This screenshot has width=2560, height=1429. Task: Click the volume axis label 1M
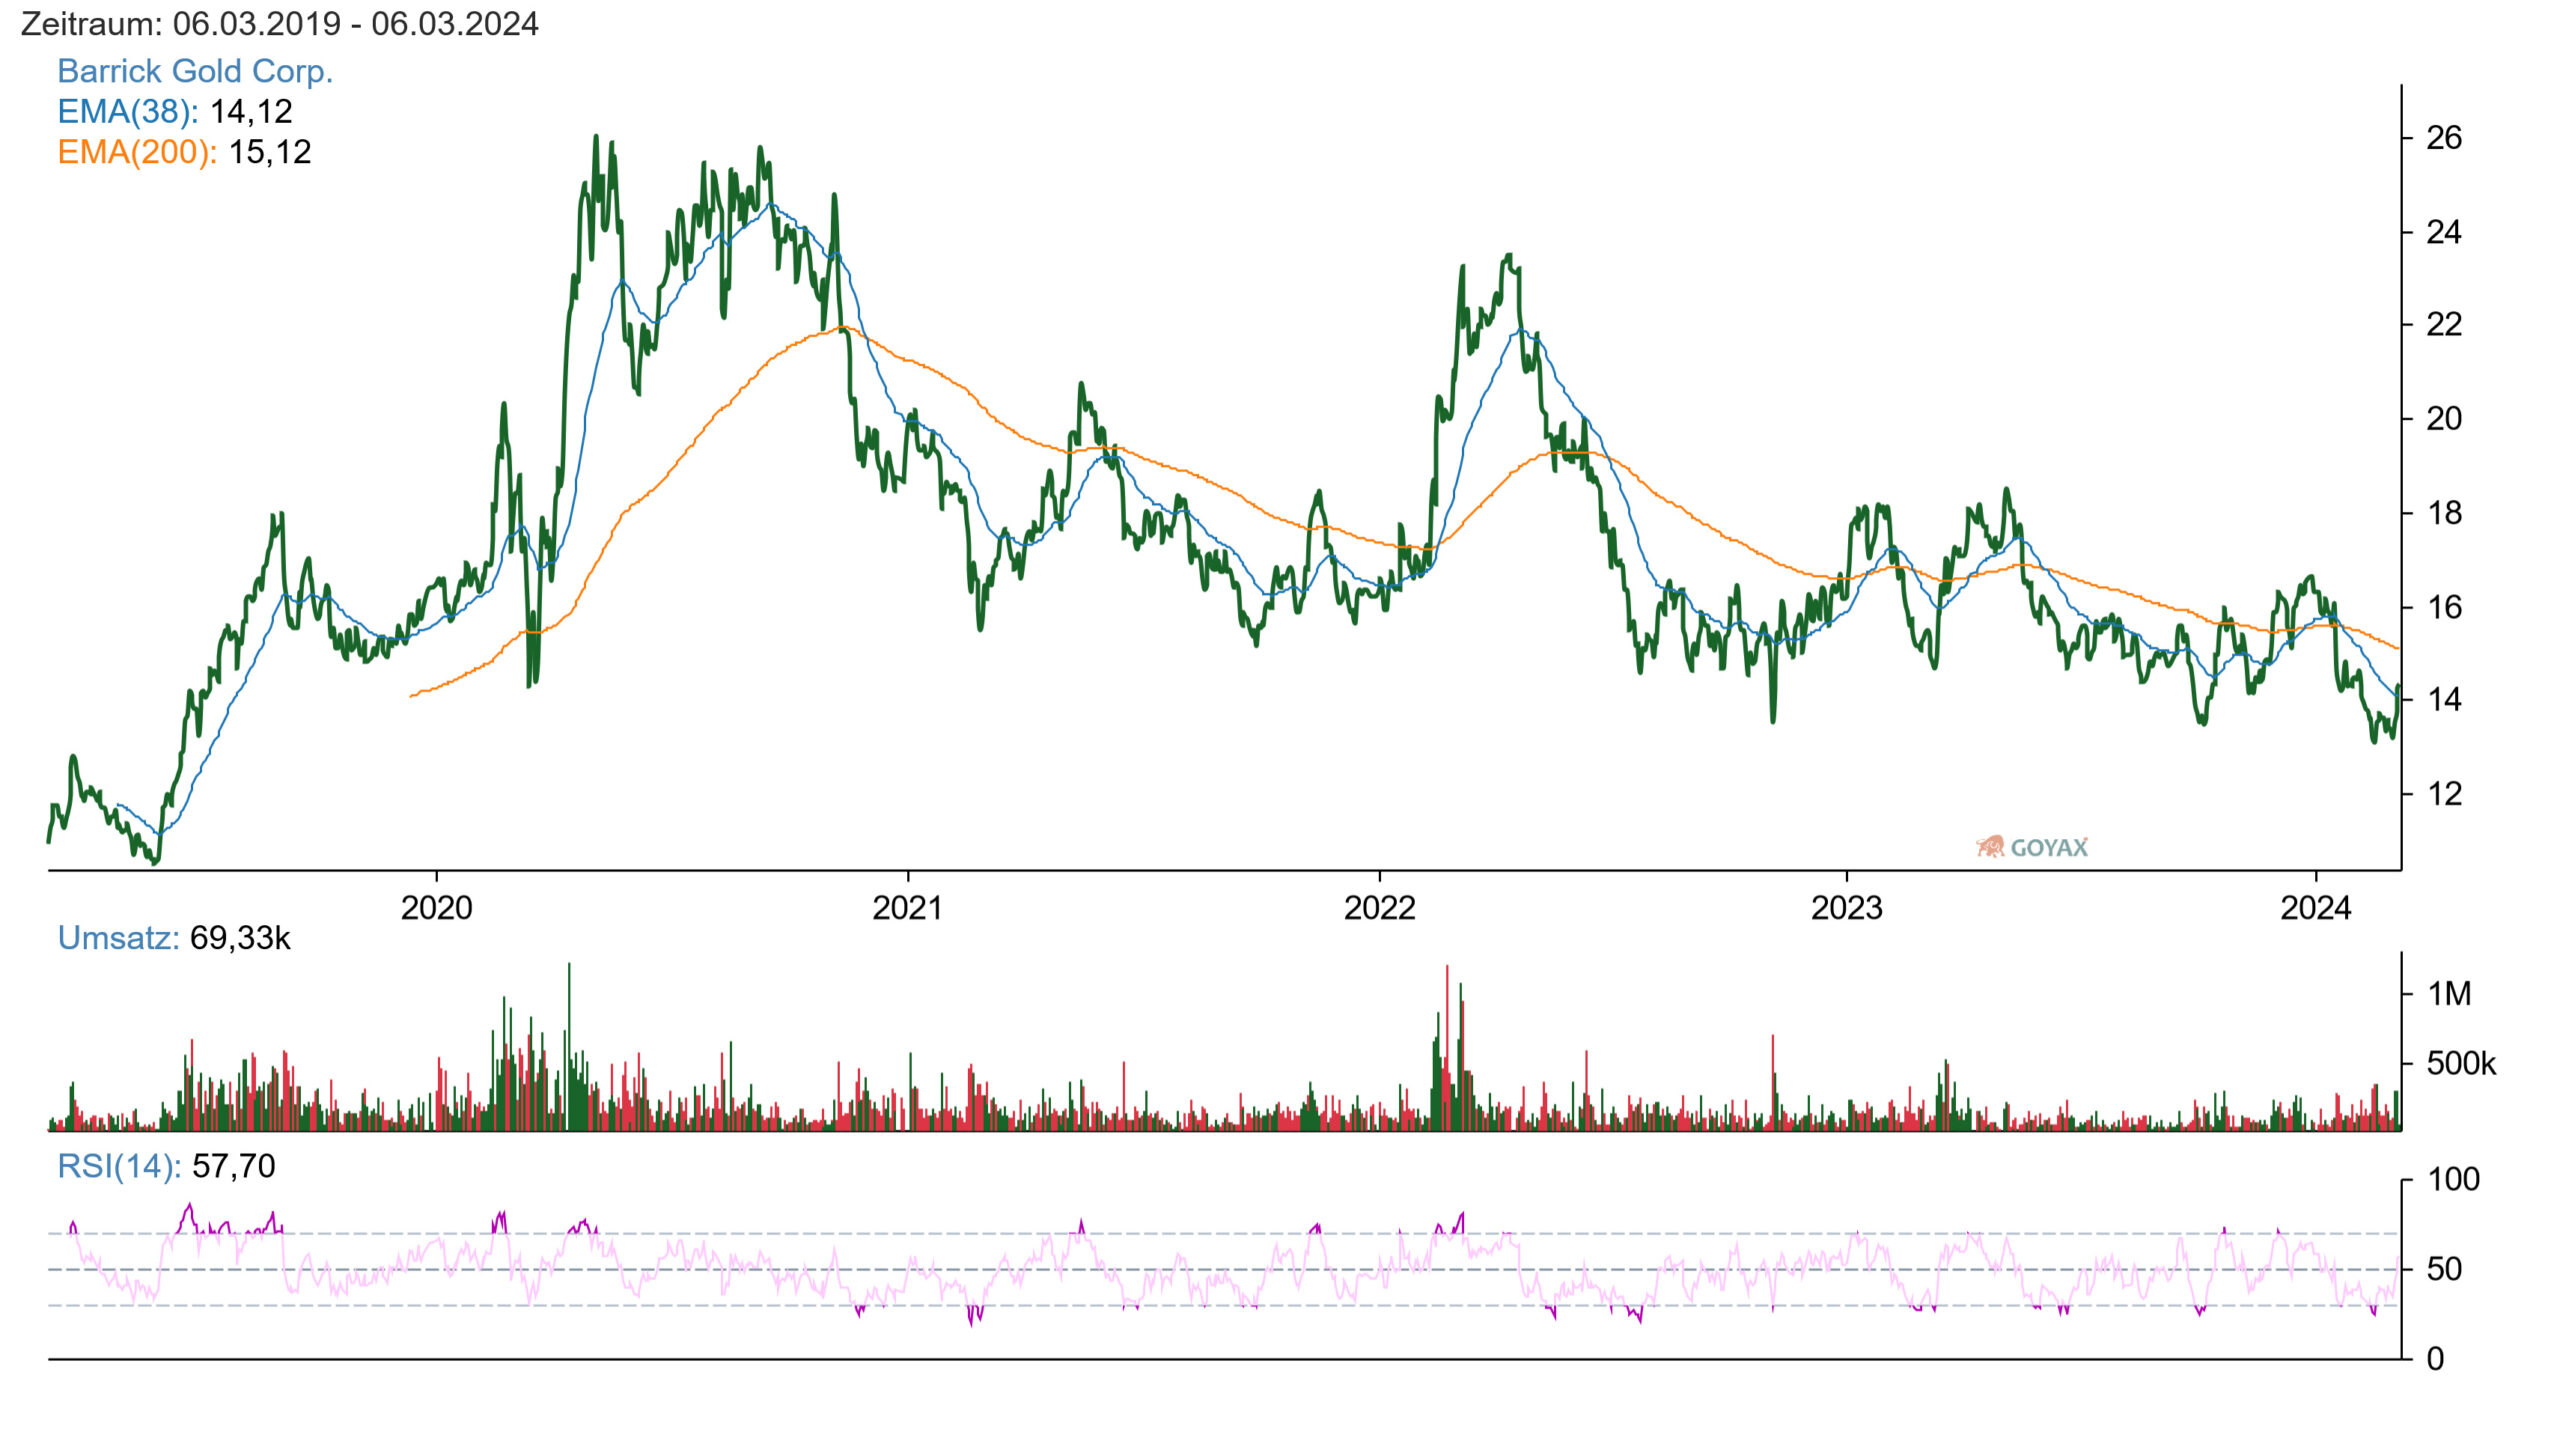(2449, 994)
